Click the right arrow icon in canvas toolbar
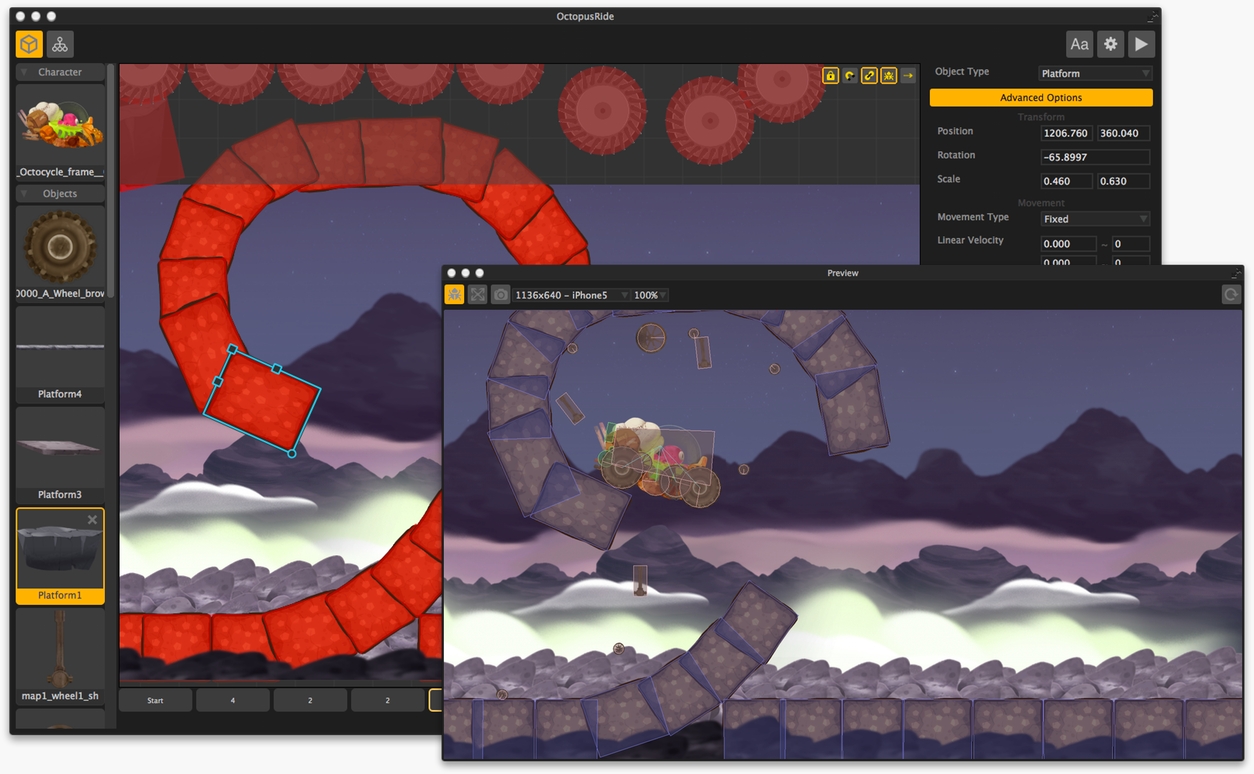Image resolution: width=1254 pixels, height=774 pixels. 908,76
